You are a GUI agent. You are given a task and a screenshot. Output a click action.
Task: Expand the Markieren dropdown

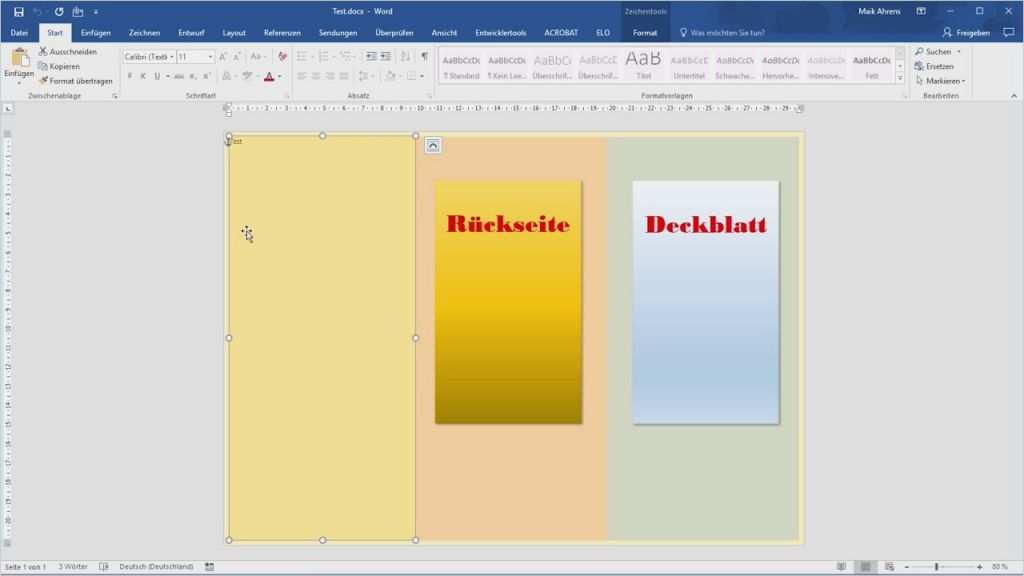(x=964, y=80)
